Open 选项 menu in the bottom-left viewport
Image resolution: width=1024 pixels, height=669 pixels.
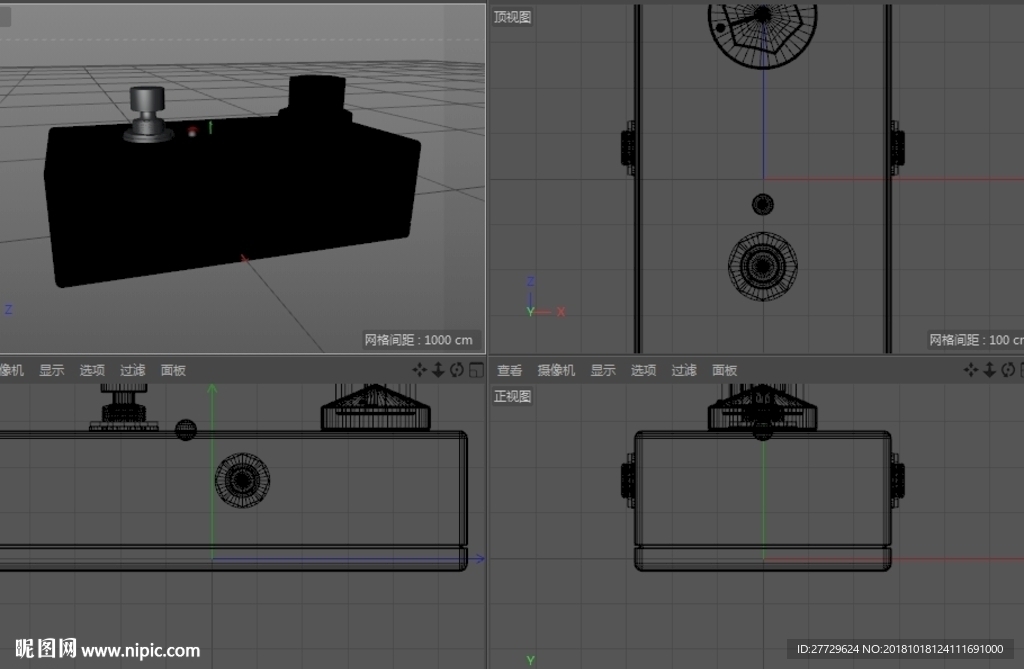coord(92,370)
